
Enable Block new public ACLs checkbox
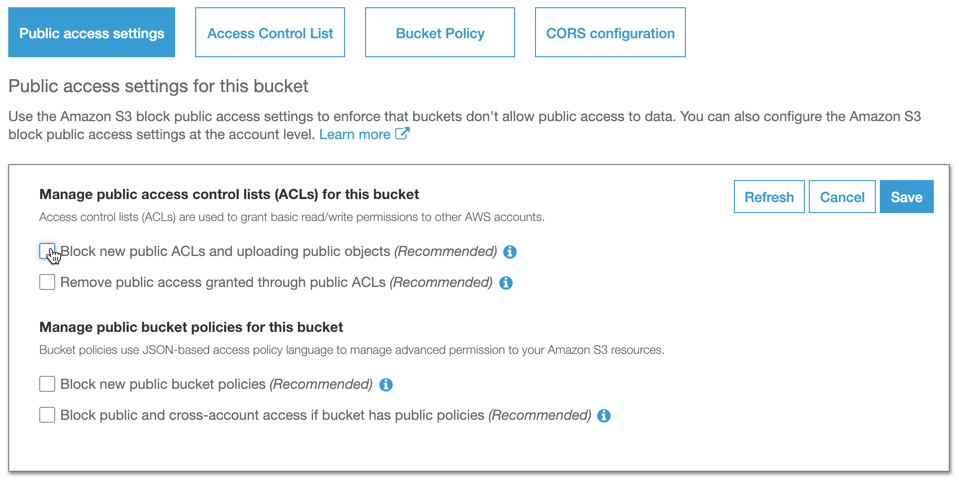[x=47, y=251]
